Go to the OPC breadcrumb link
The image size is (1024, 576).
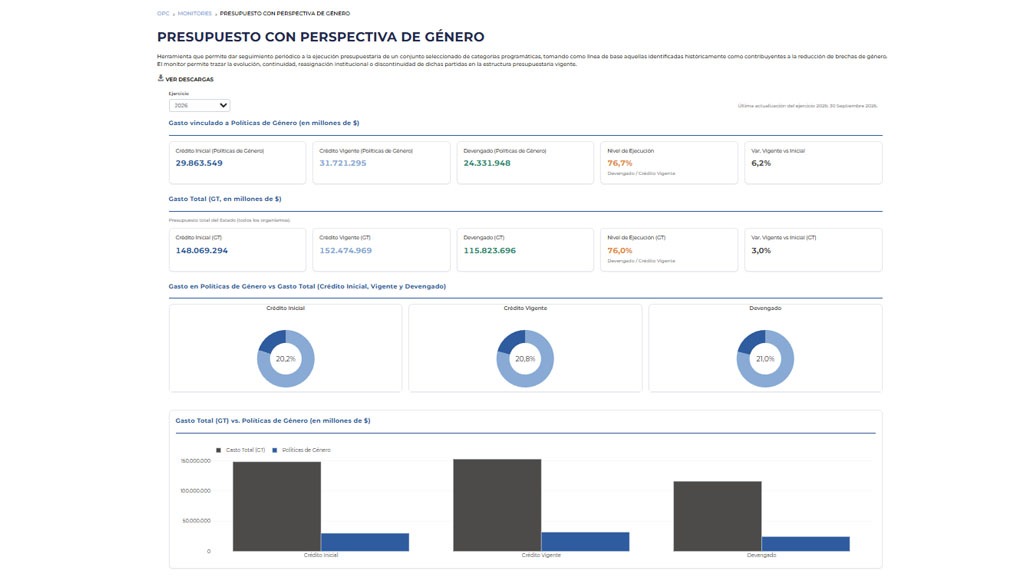coord(163,13)
